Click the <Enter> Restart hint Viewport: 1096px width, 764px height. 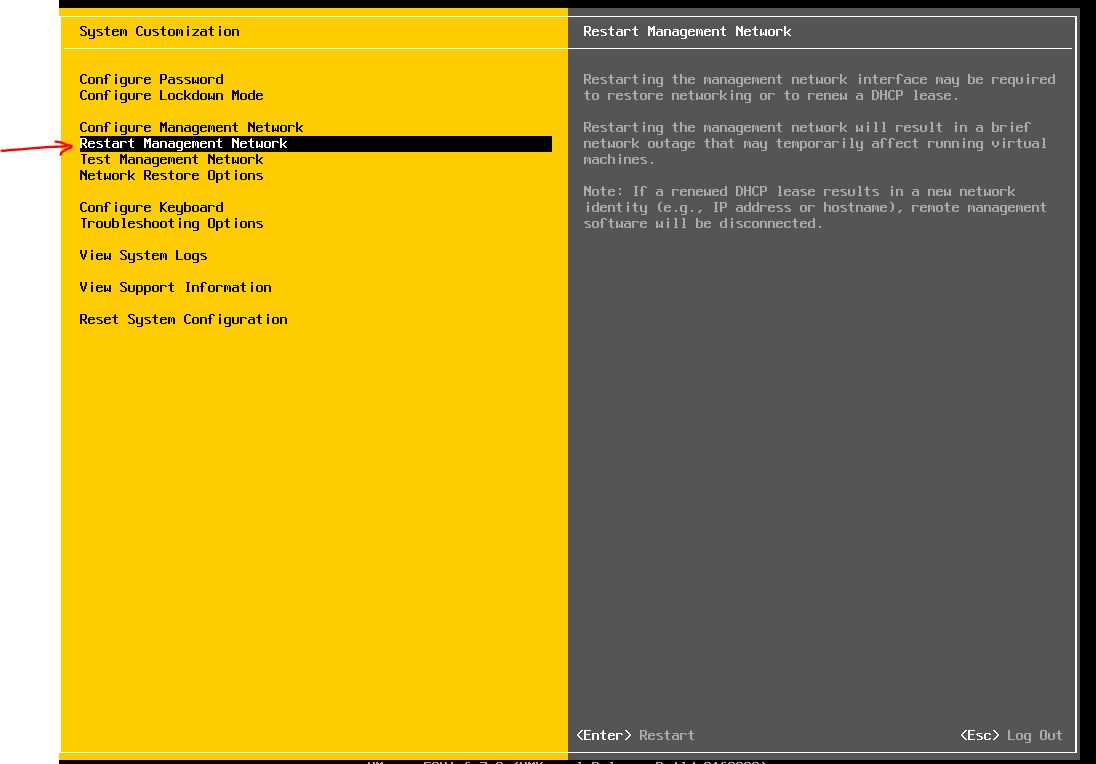[635, 735]
